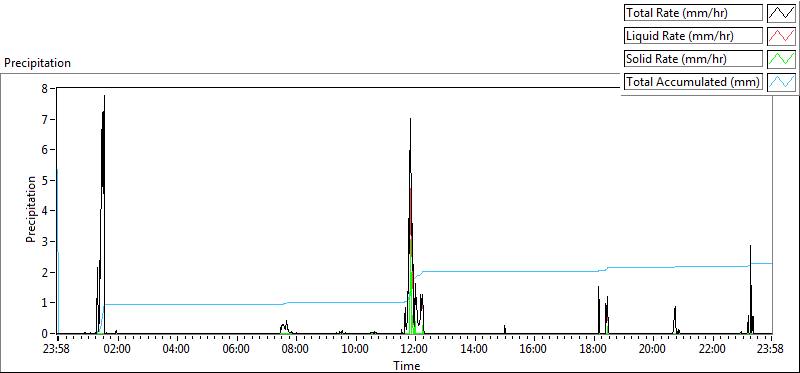This screenshot has width=800, height=373.
Task: Click the vertical 'Precipitation' y-axis label
Action: click(31, 209)
